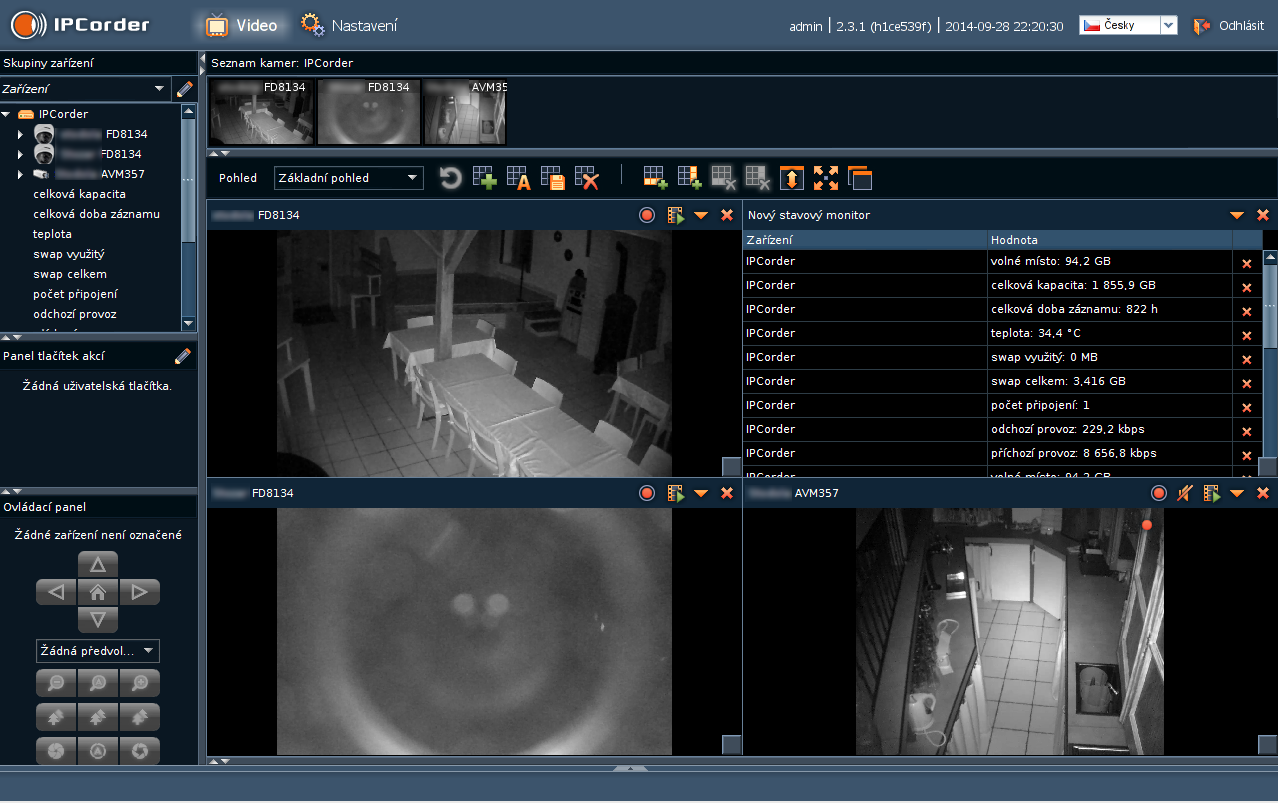Toggle recording on the blurry-lens FD8134 panel
The width and height of the screenshot is (1278, 803).
[x=647, y=493]
